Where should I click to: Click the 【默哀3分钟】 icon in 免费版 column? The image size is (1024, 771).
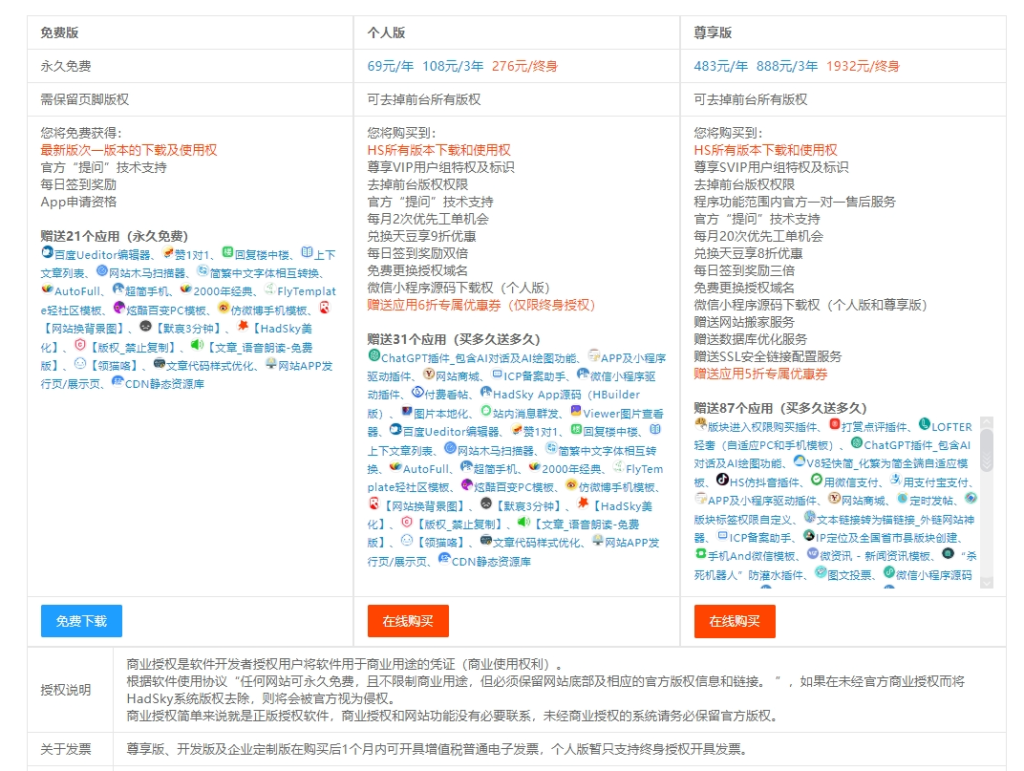[x=146, y=326]
